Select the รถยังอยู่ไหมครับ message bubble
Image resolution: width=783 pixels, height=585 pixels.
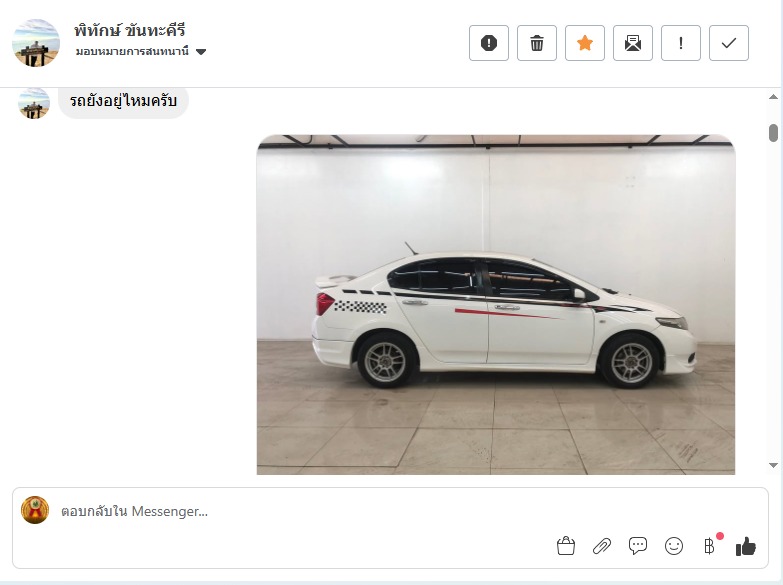tap(123, 101)
